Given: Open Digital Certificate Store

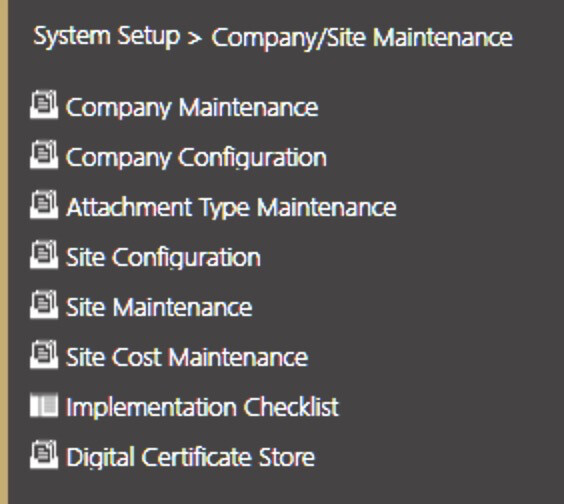Looking at the screenshot, I should coord(191,457).
